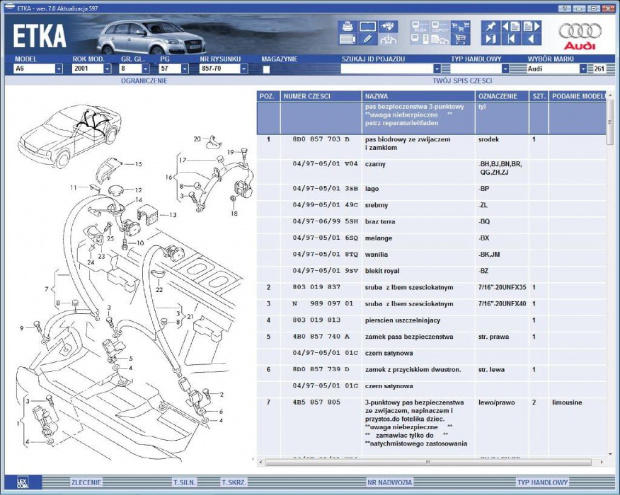The image size is (620, 495).
Task: Click the single left arrow back icon
Action: pos(531,39)
